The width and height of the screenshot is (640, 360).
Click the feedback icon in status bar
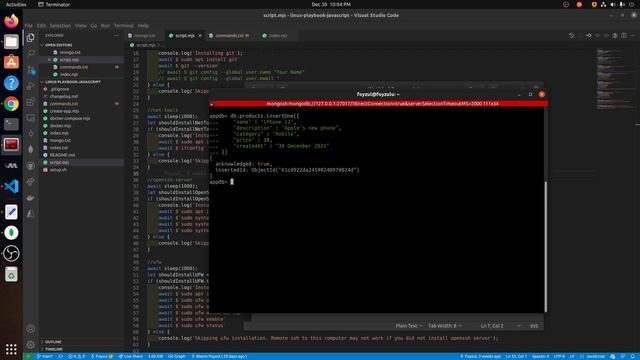coord(623,356)
